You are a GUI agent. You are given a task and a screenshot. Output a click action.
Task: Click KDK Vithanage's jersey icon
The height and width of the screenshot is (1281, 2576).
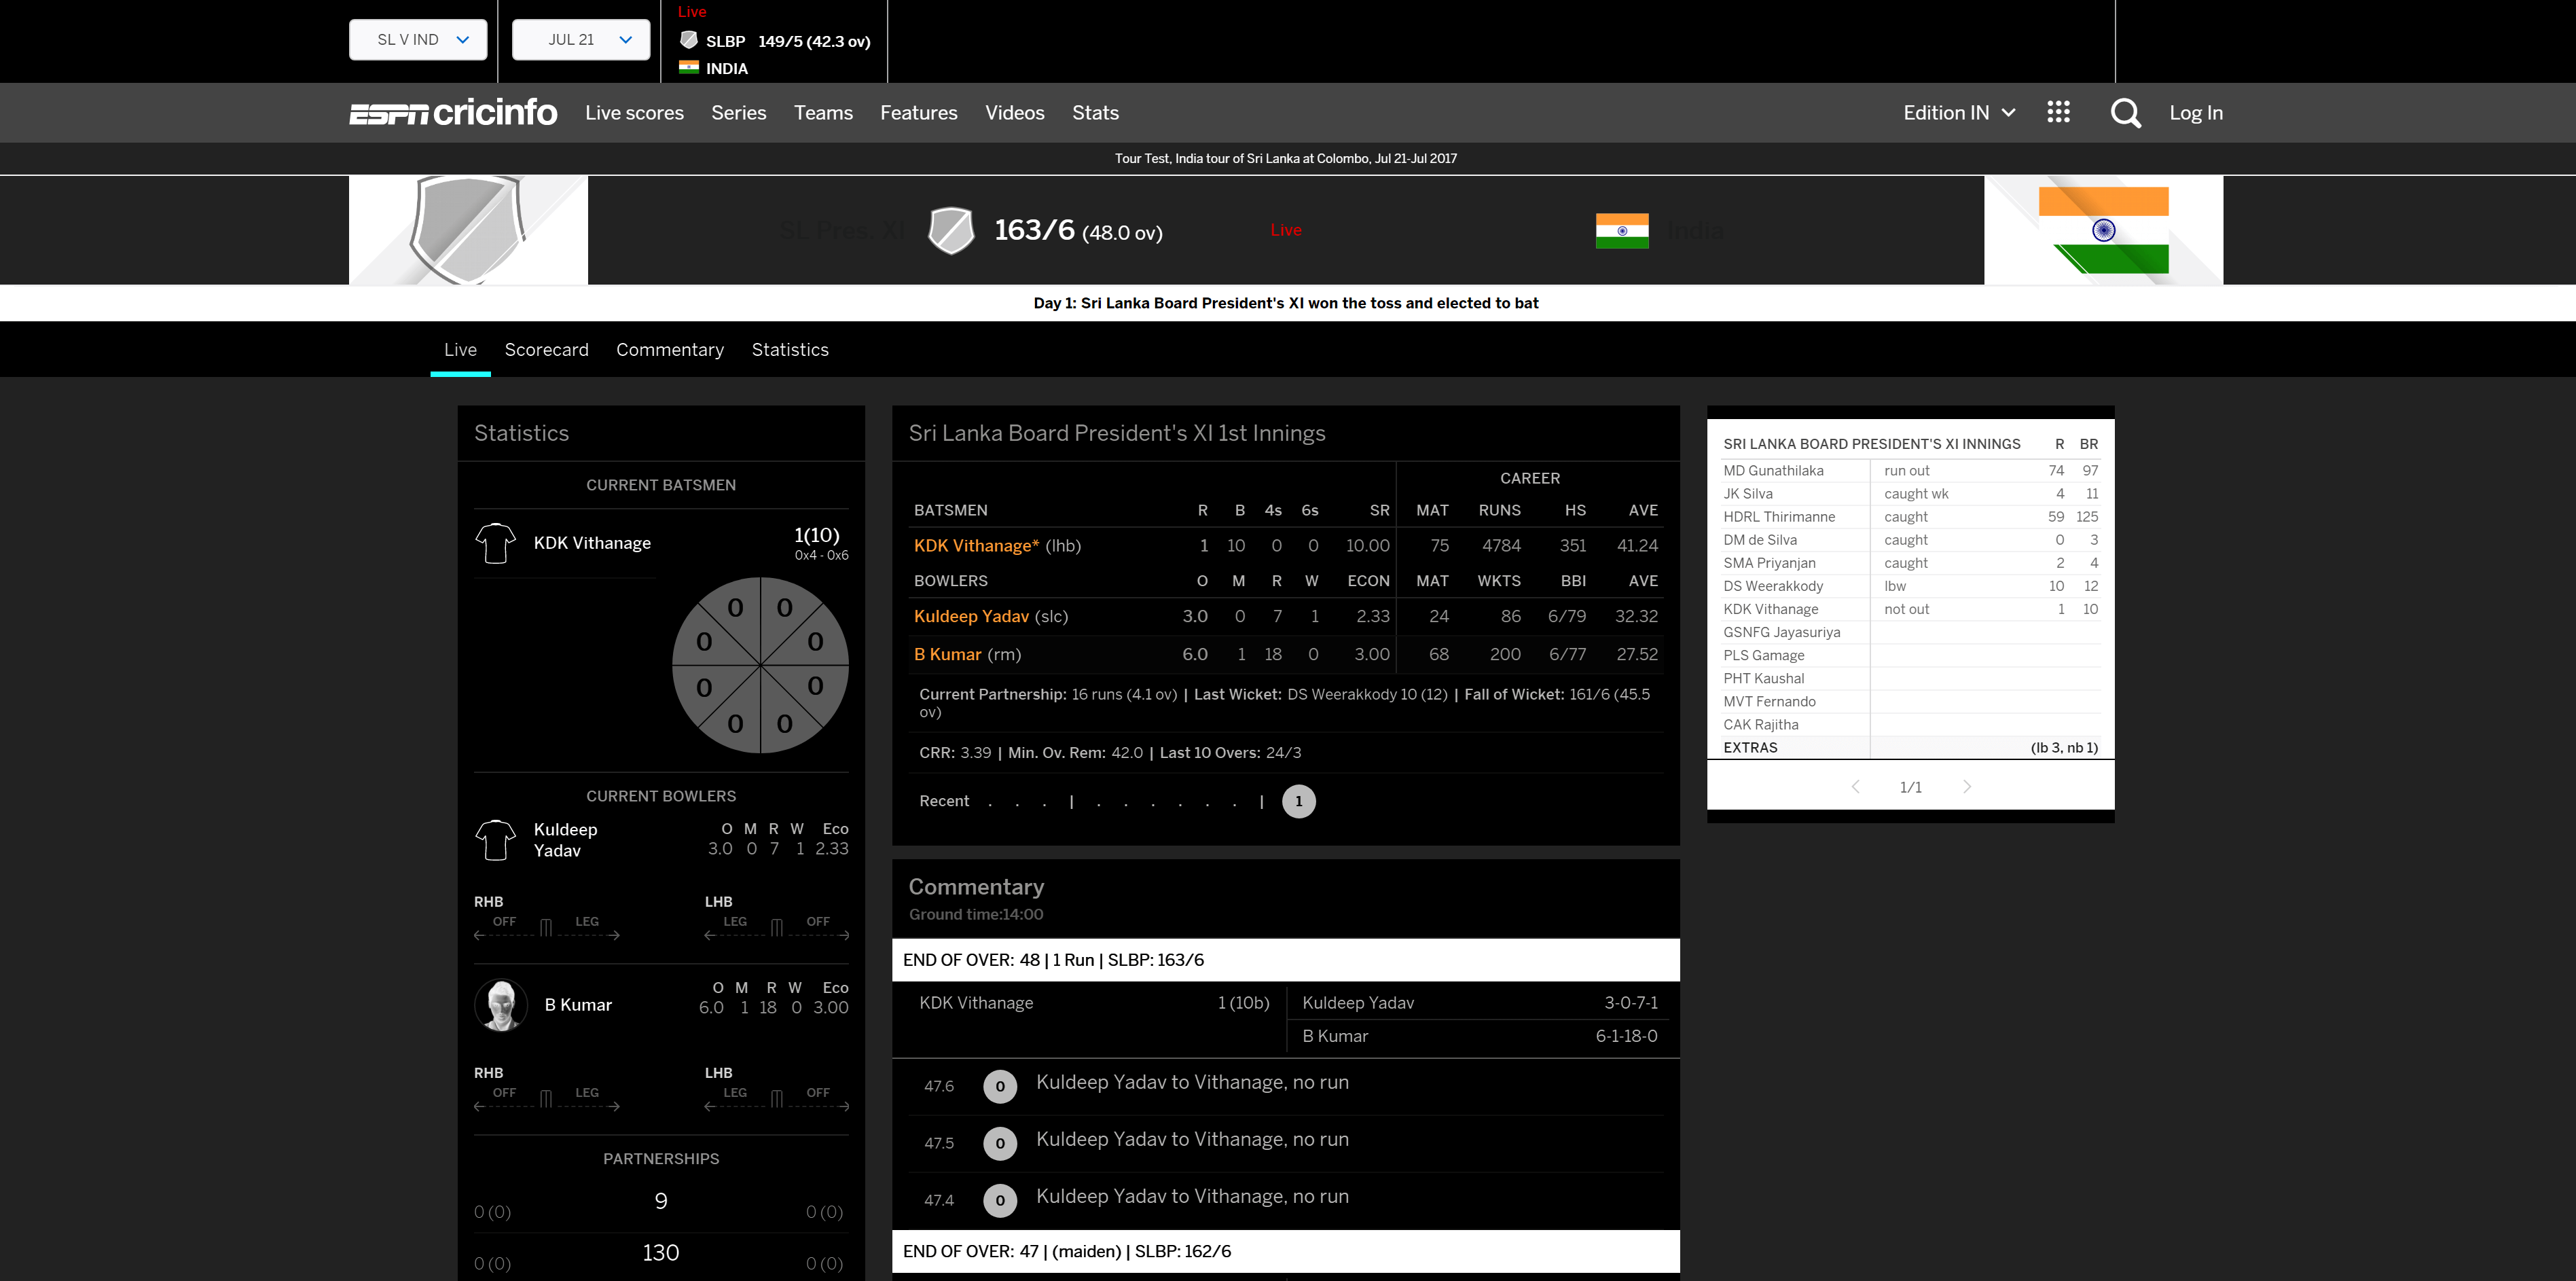495,543
